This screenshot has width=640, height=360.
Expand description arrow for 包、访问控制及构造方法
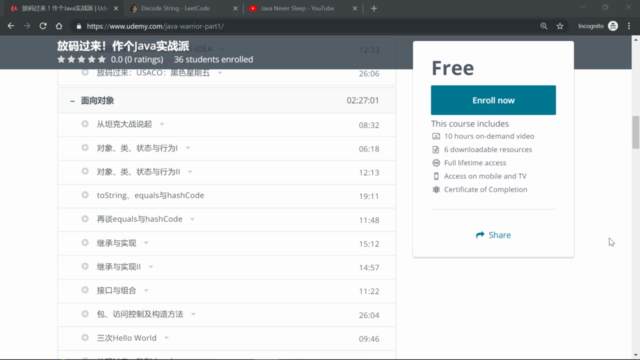coord(193,314)
